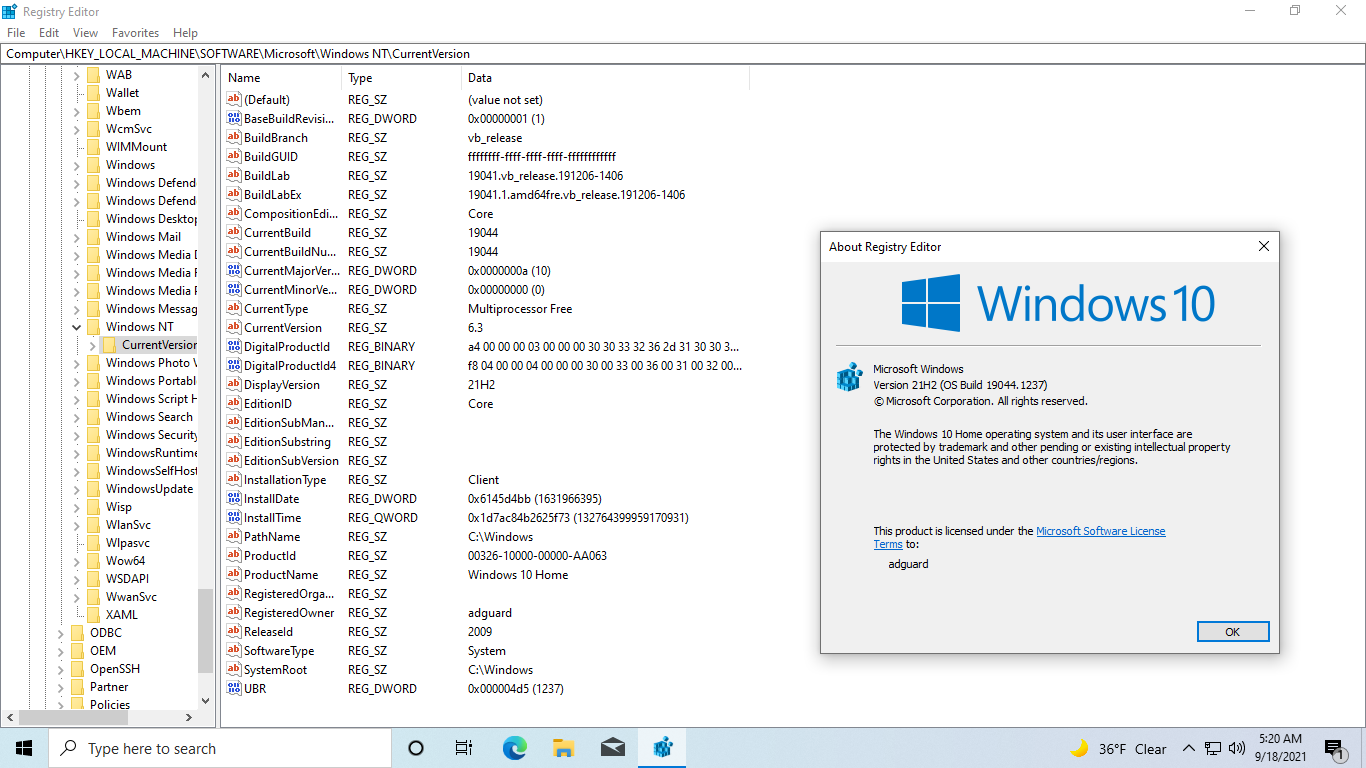Image resolution: width=1366 pixels, height=768 pixels.
Task: Click the registry path address bar
Action: [683, 54]
